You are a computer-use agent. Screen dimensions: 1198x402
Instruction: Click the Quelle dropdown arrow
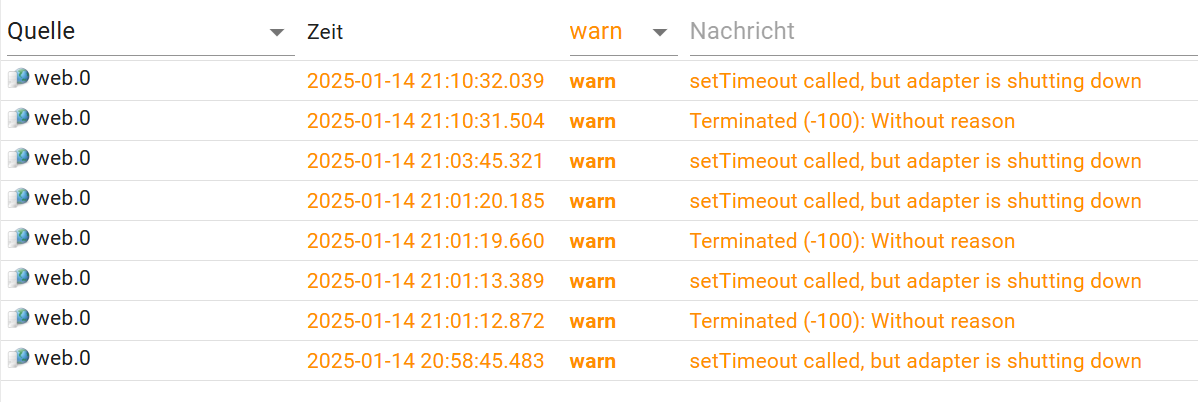[277, 33]
